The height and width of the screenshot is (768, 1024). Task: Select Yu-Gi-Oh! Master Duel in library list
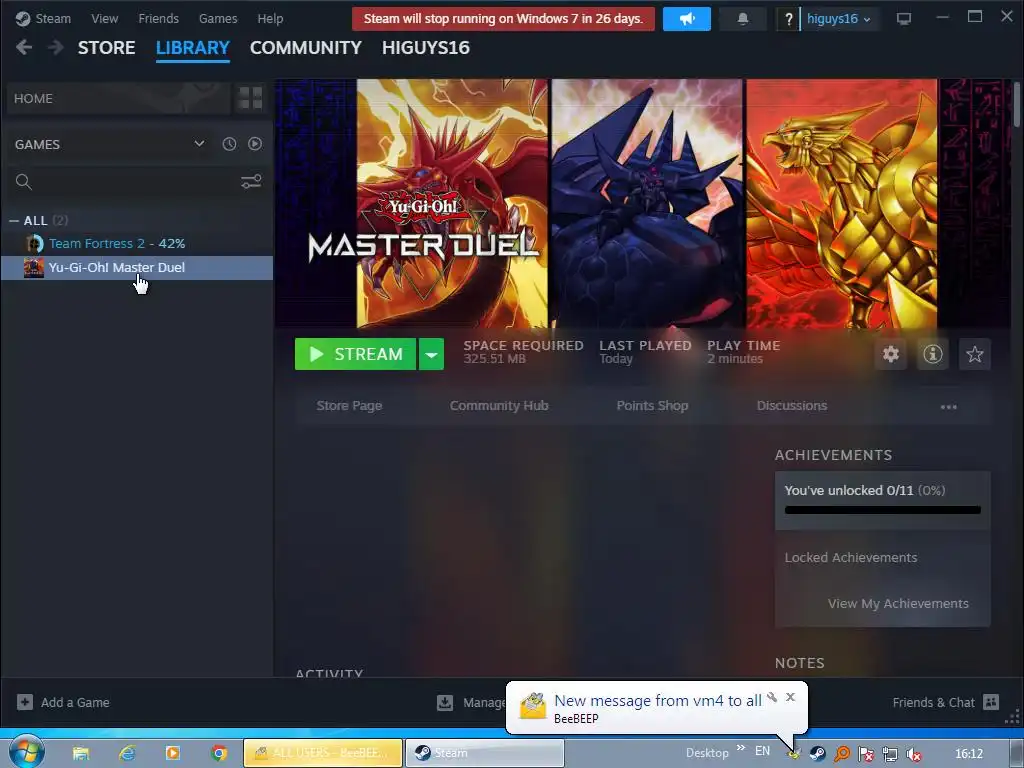(x=136, y=268)
